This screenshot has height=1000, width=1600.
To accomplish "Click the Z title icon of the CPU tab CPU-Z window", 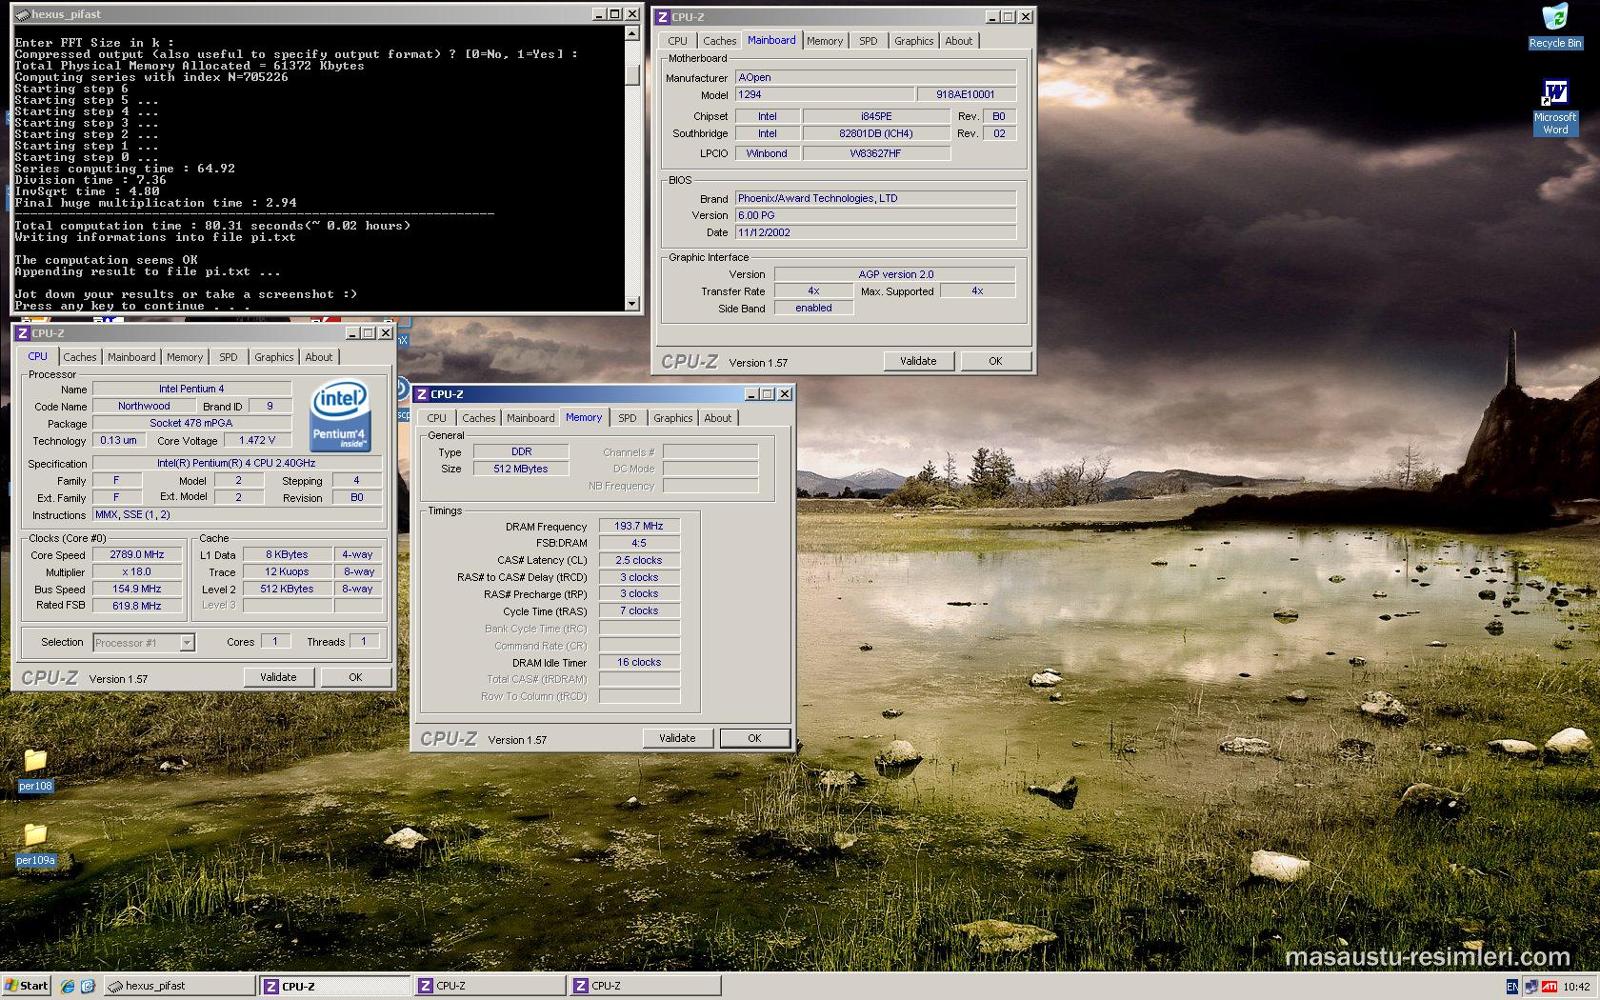I will pos(22,333).
